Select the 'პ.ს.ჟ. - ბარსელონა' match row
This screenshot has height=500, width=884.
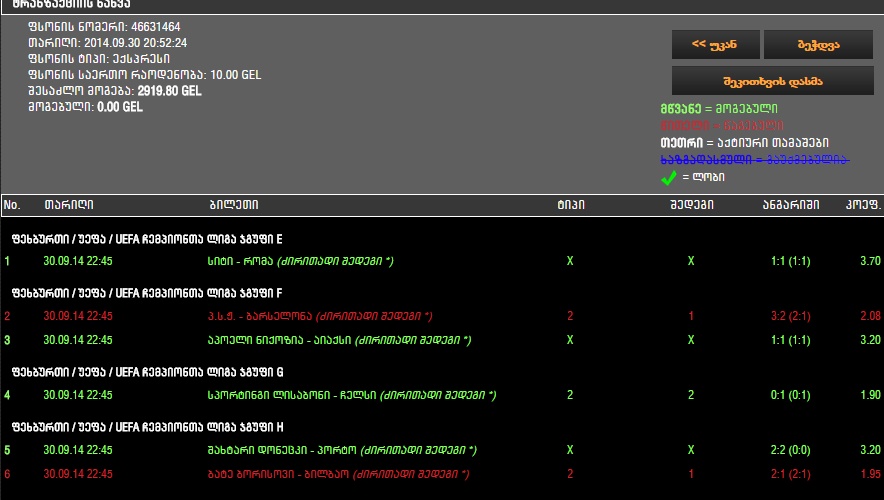[x=442, y=316]
